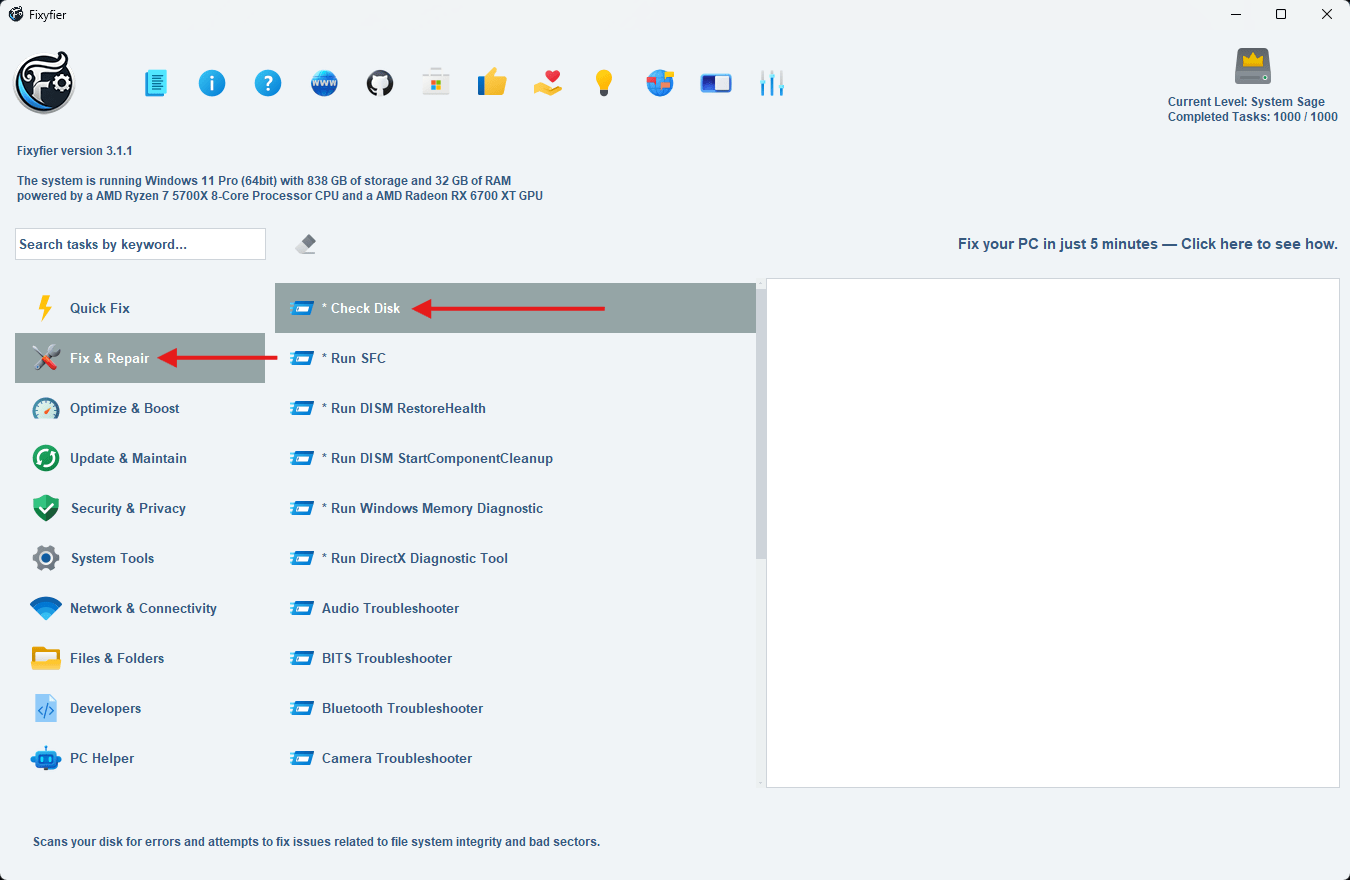Click the Audio Troubleshooter task icon
Viewport: 1350px width, 880px height.
pos(302,608)
